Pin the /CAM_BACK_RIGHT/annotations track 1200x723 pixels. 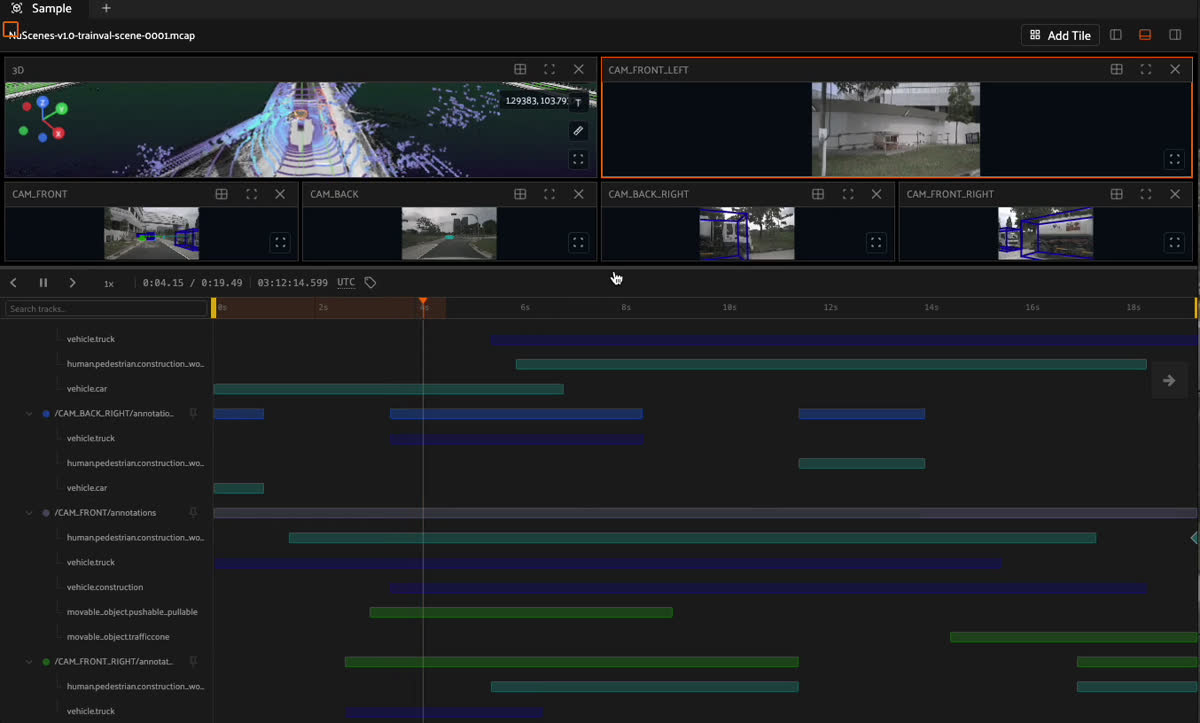(x=193, y=413)
